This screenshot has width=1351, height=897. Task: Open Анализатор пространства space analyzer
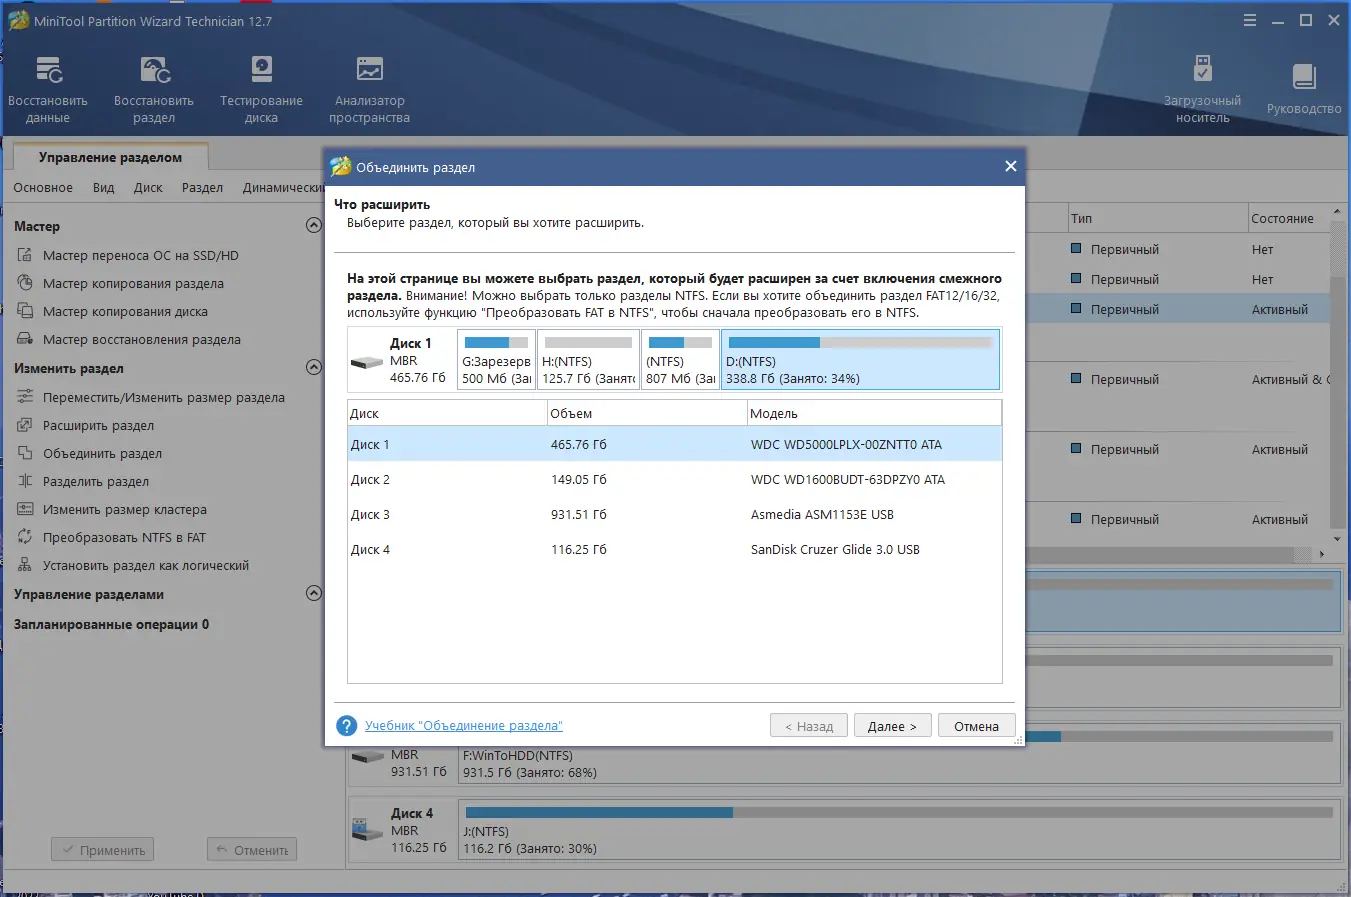tap(369, 89)
